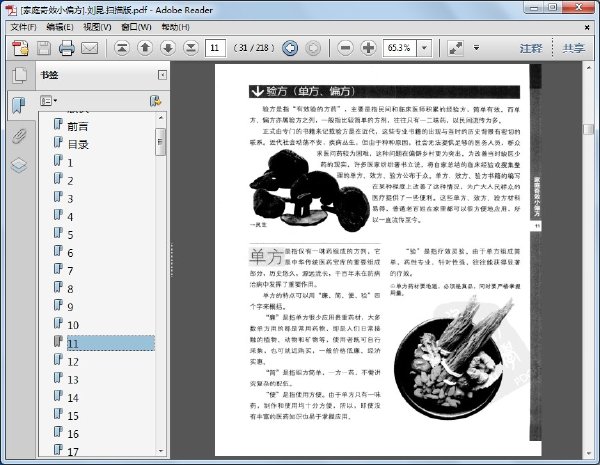The height and width of the screenshot is (465, 600).
Task: Click the bookmarks list scroll up arrow
Action: (x=161, y=118)
